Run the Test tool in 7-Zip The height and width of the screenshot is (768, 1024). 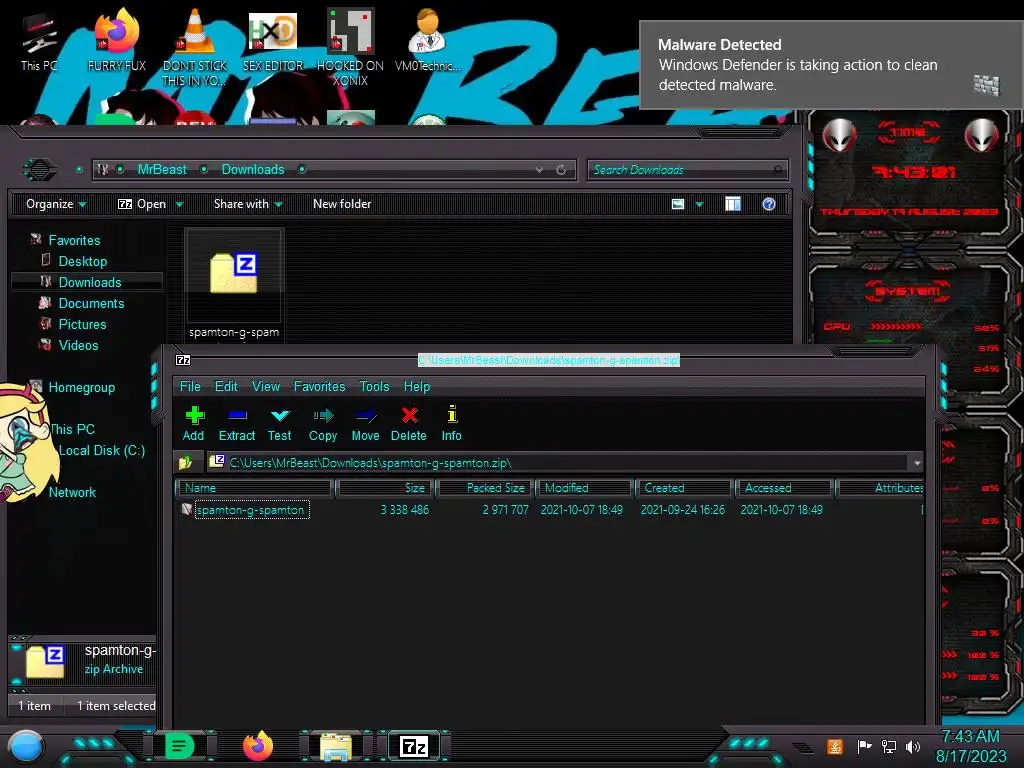[280, 424]
